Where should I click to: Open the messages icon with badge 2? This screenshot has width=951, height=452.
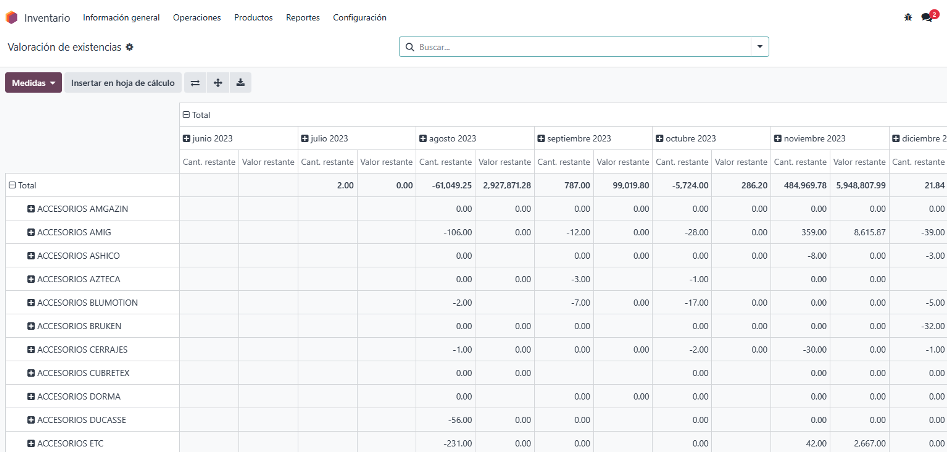point(929,17)
